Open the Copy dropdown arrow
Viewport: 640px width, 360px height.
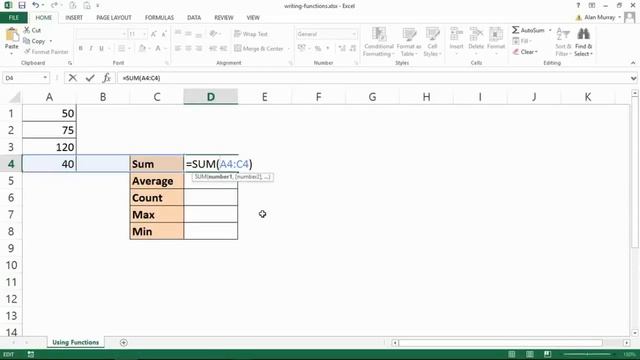[x=51, y=41]
